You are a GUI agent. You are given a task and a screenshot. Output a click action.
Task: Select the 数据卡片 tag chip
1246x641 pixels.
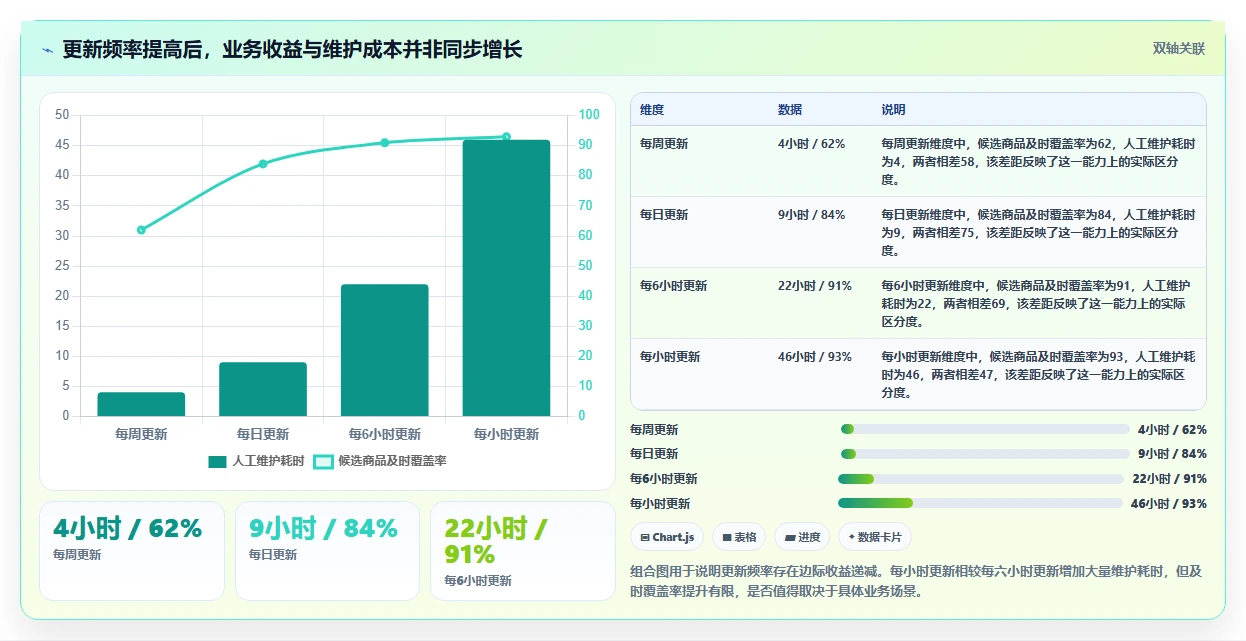[875, 537]
